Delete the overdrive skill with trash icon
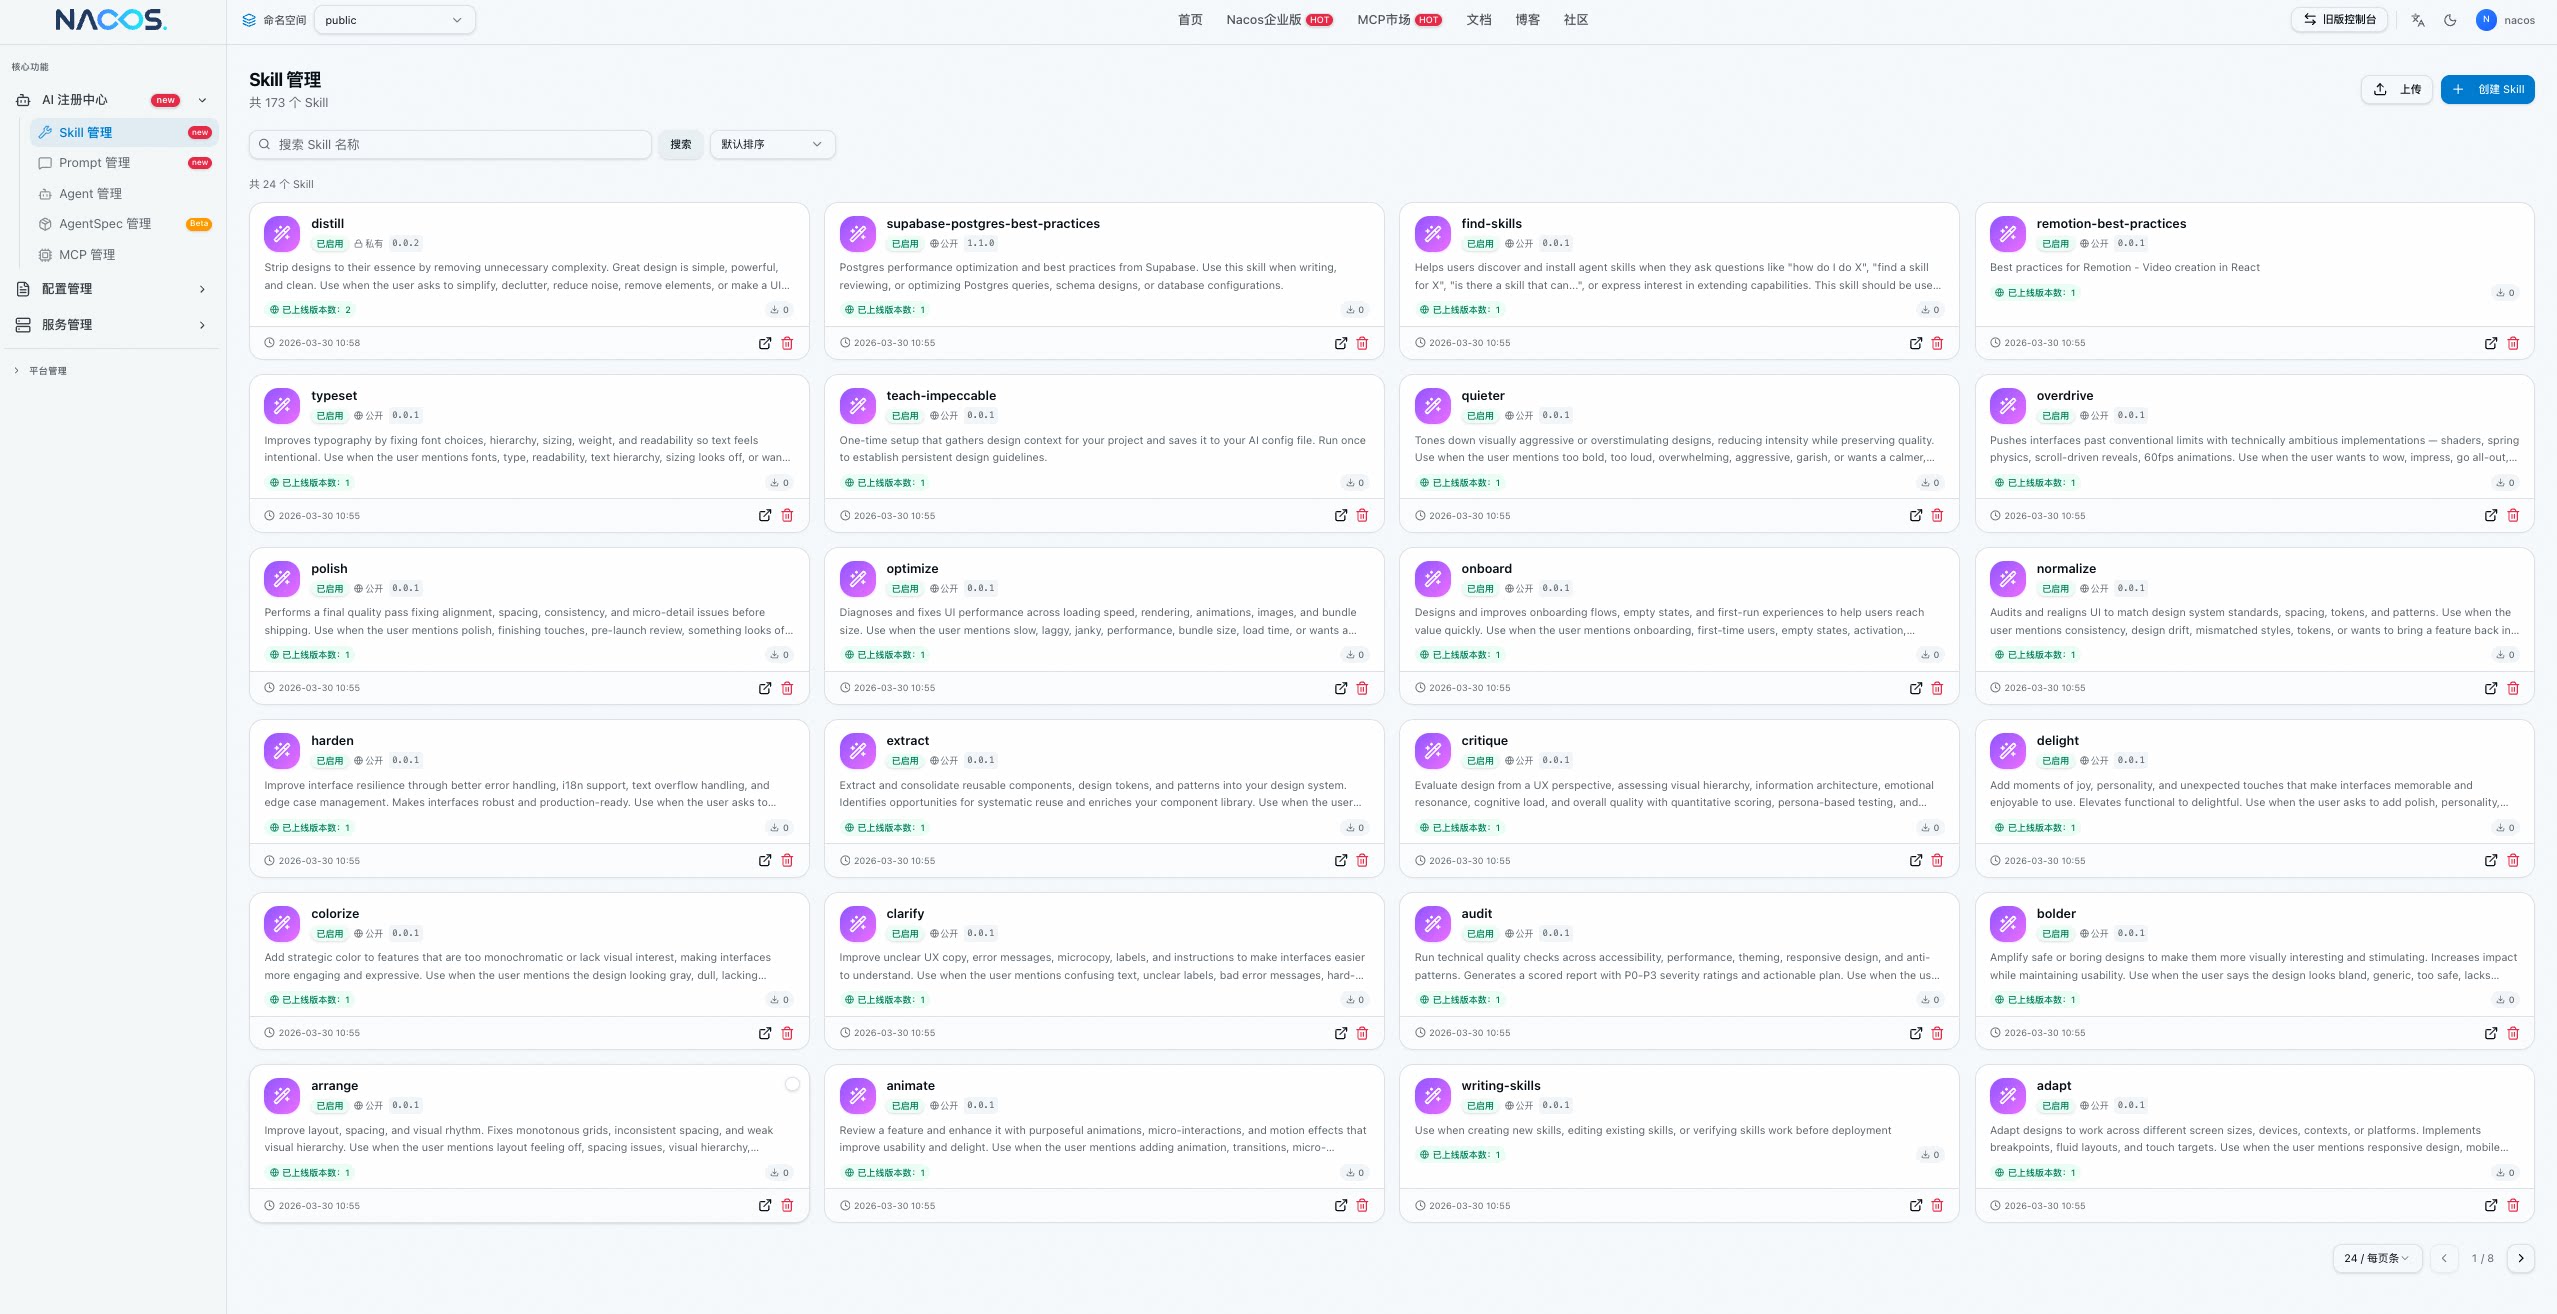The height and width of the screenshot is (1314, 2557). [x=2512, y=516]
